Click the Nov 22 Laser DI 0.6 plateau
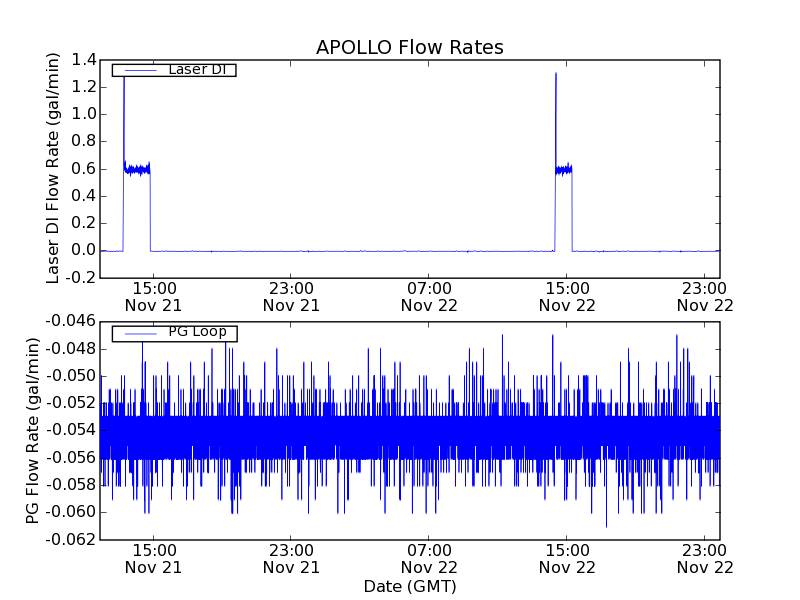This screenshot has height=600, width=800. [564, 169]
